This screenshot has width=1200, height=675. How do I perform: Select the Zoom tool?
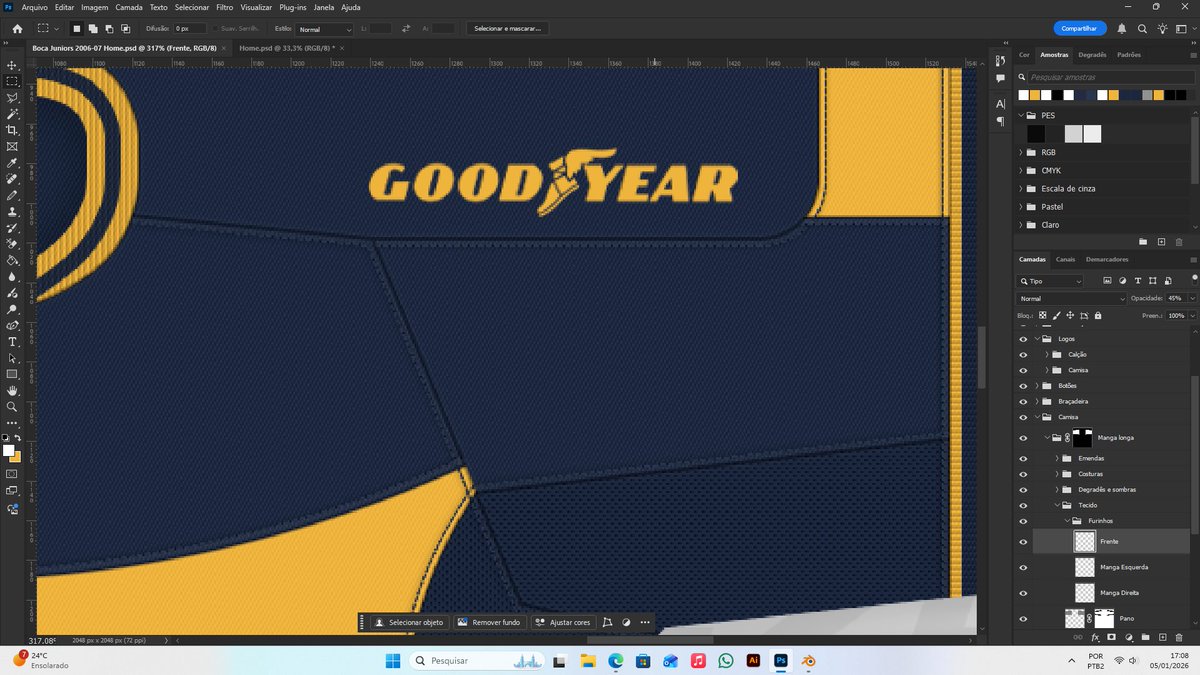click(12, 407)
